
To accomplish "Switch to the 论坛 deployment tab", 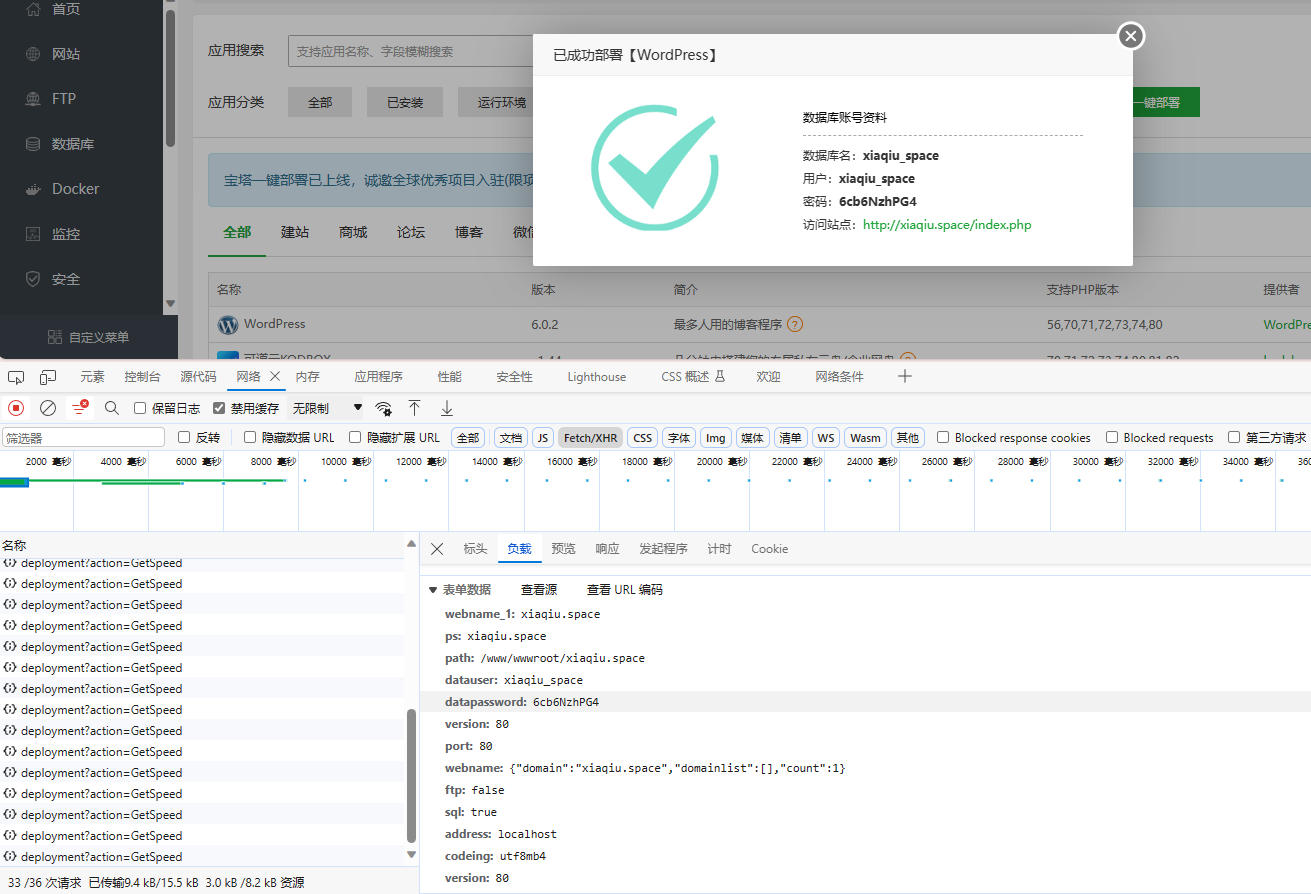I will click(x=411, y=232).
